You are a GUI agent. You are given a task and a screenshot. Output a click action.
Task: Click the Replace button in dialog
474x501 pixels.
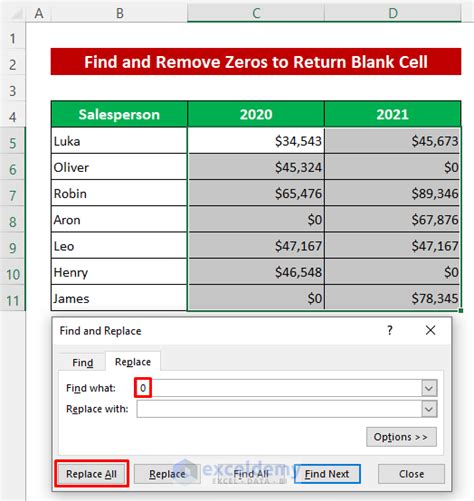(167, 474)
